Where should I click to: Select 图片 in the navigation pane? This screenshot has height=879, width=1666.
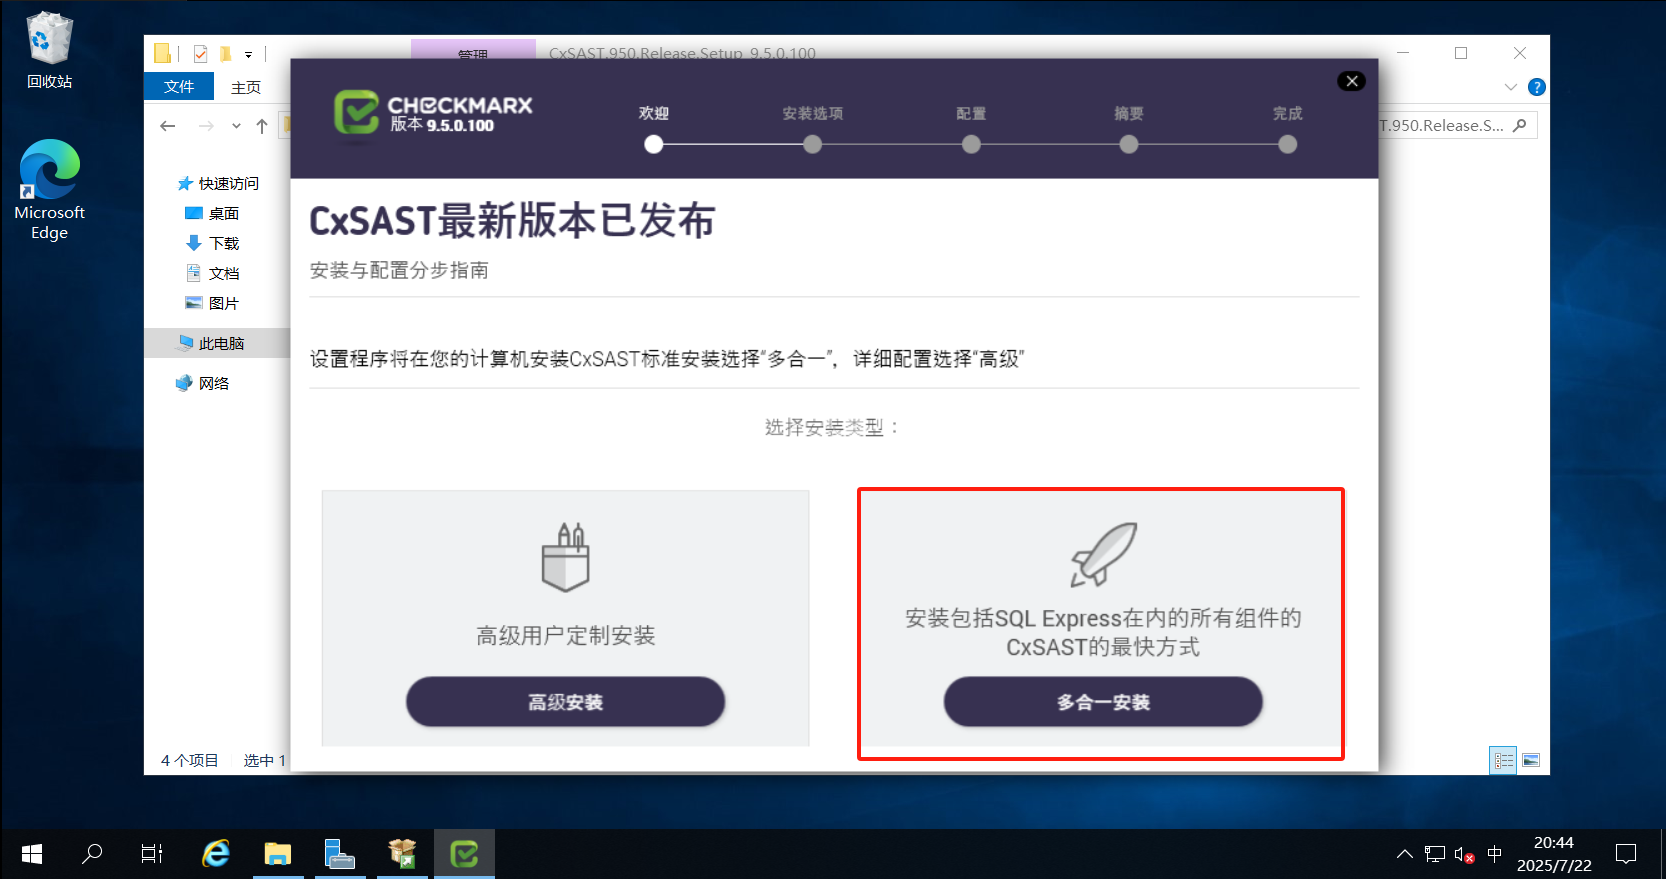click(x=212, y=303)
